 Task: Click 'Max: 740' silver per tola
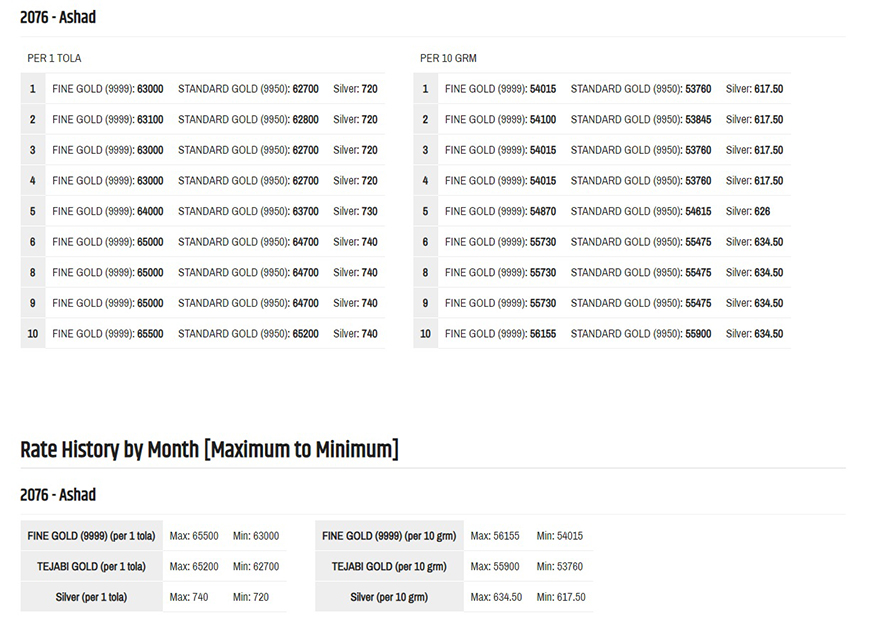189,597
